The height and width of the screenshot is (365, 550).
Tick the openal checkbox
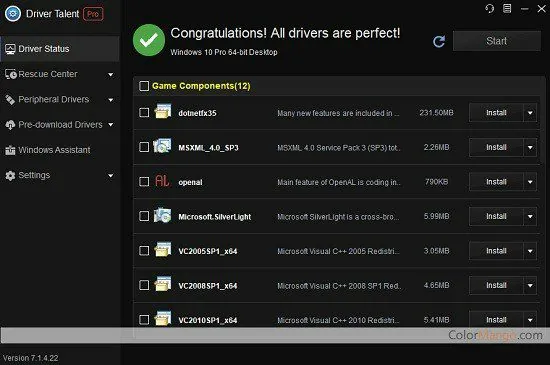(144, 182)
